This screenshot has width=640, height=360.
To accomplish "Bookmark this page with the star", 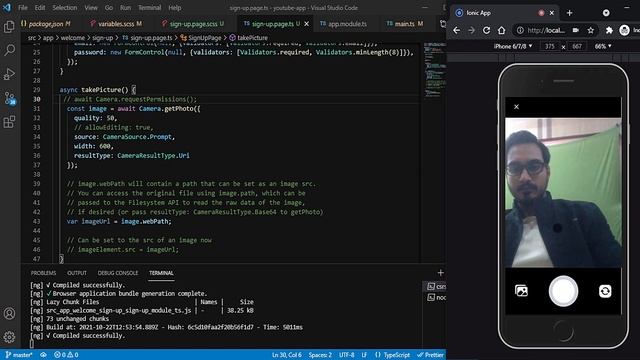I will tap(591, 30).
